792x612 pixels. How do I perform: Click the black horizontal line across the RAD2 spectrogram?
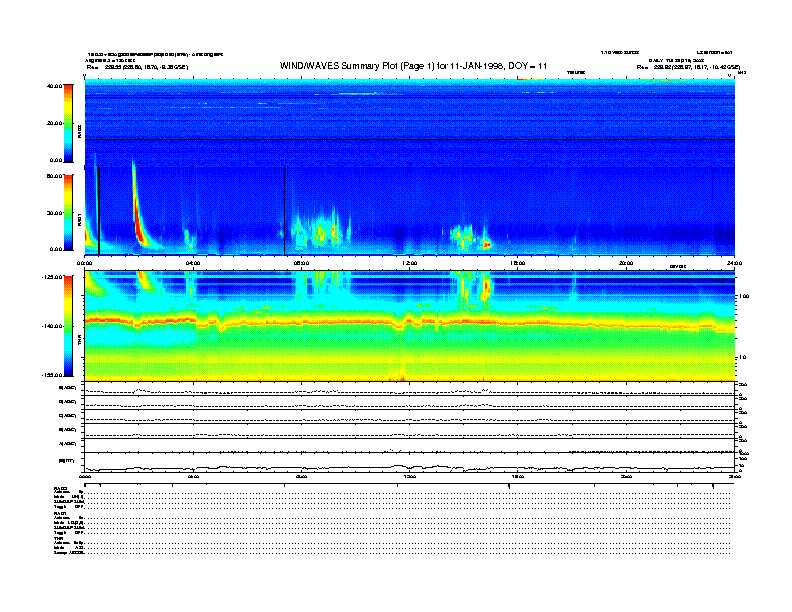410,139
